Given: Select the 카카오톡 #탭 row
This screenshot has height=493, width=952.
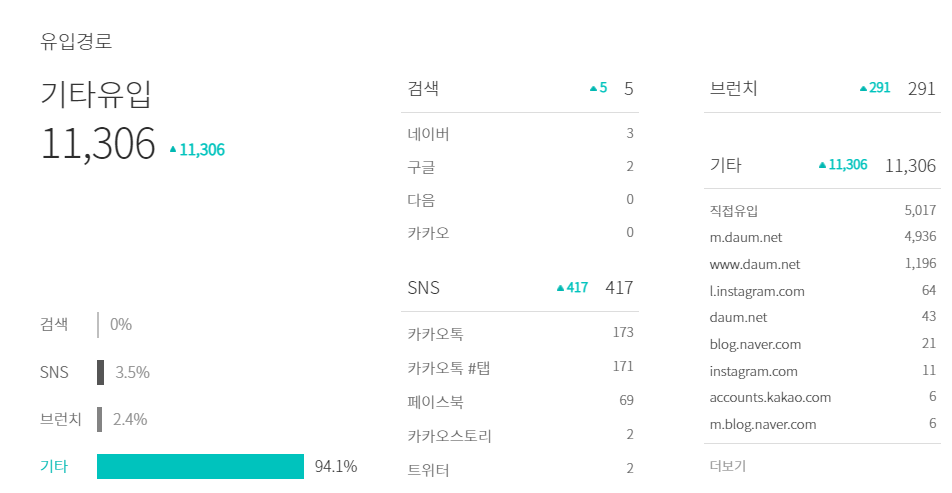Looking at the screenshot, I should tap(520, 367).
